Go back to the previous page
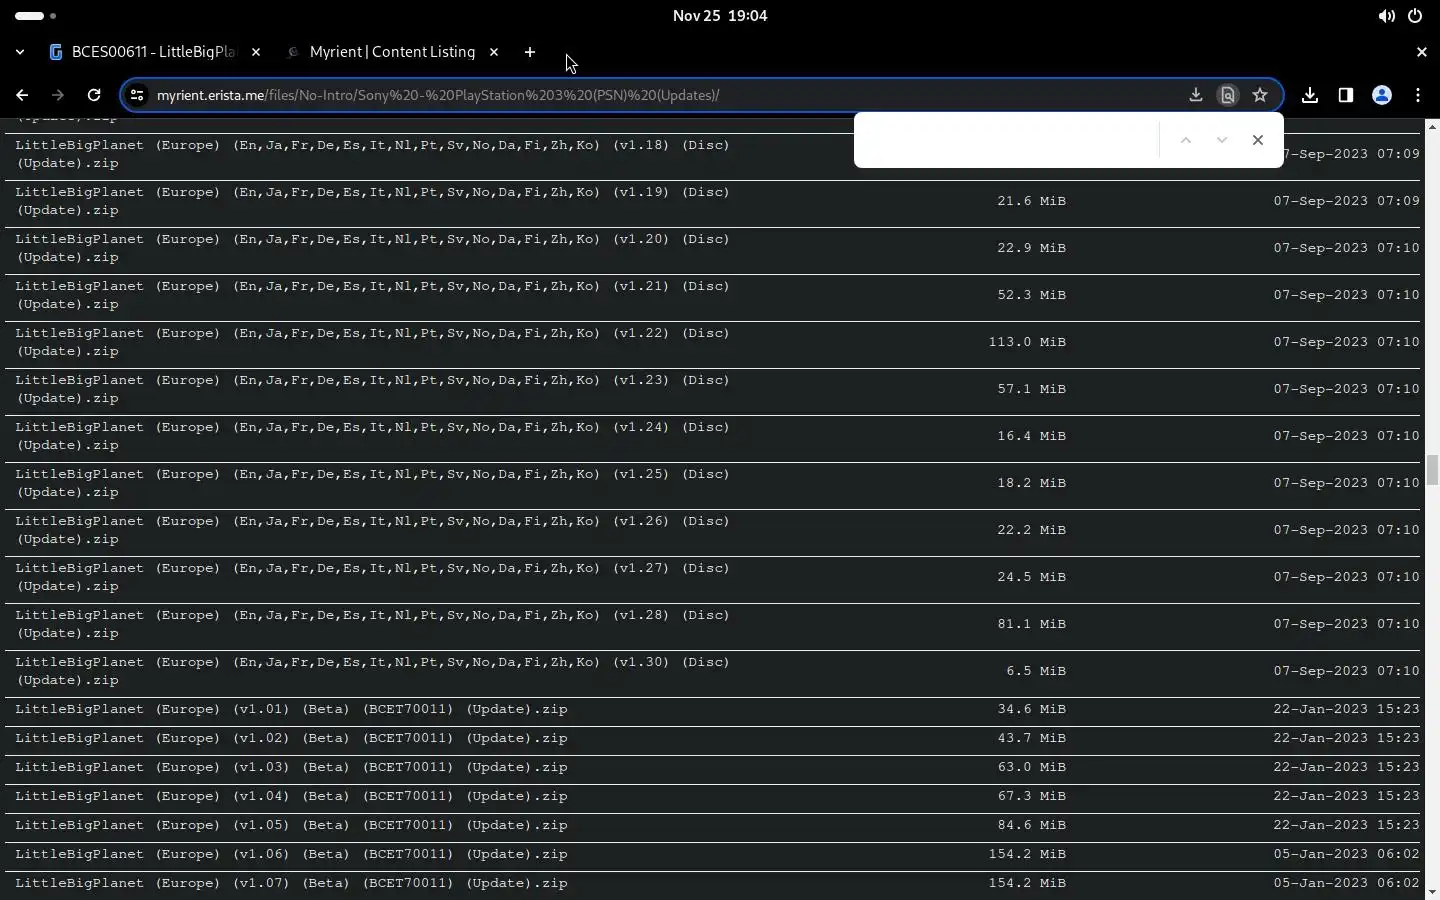 (x=22, y=95)
